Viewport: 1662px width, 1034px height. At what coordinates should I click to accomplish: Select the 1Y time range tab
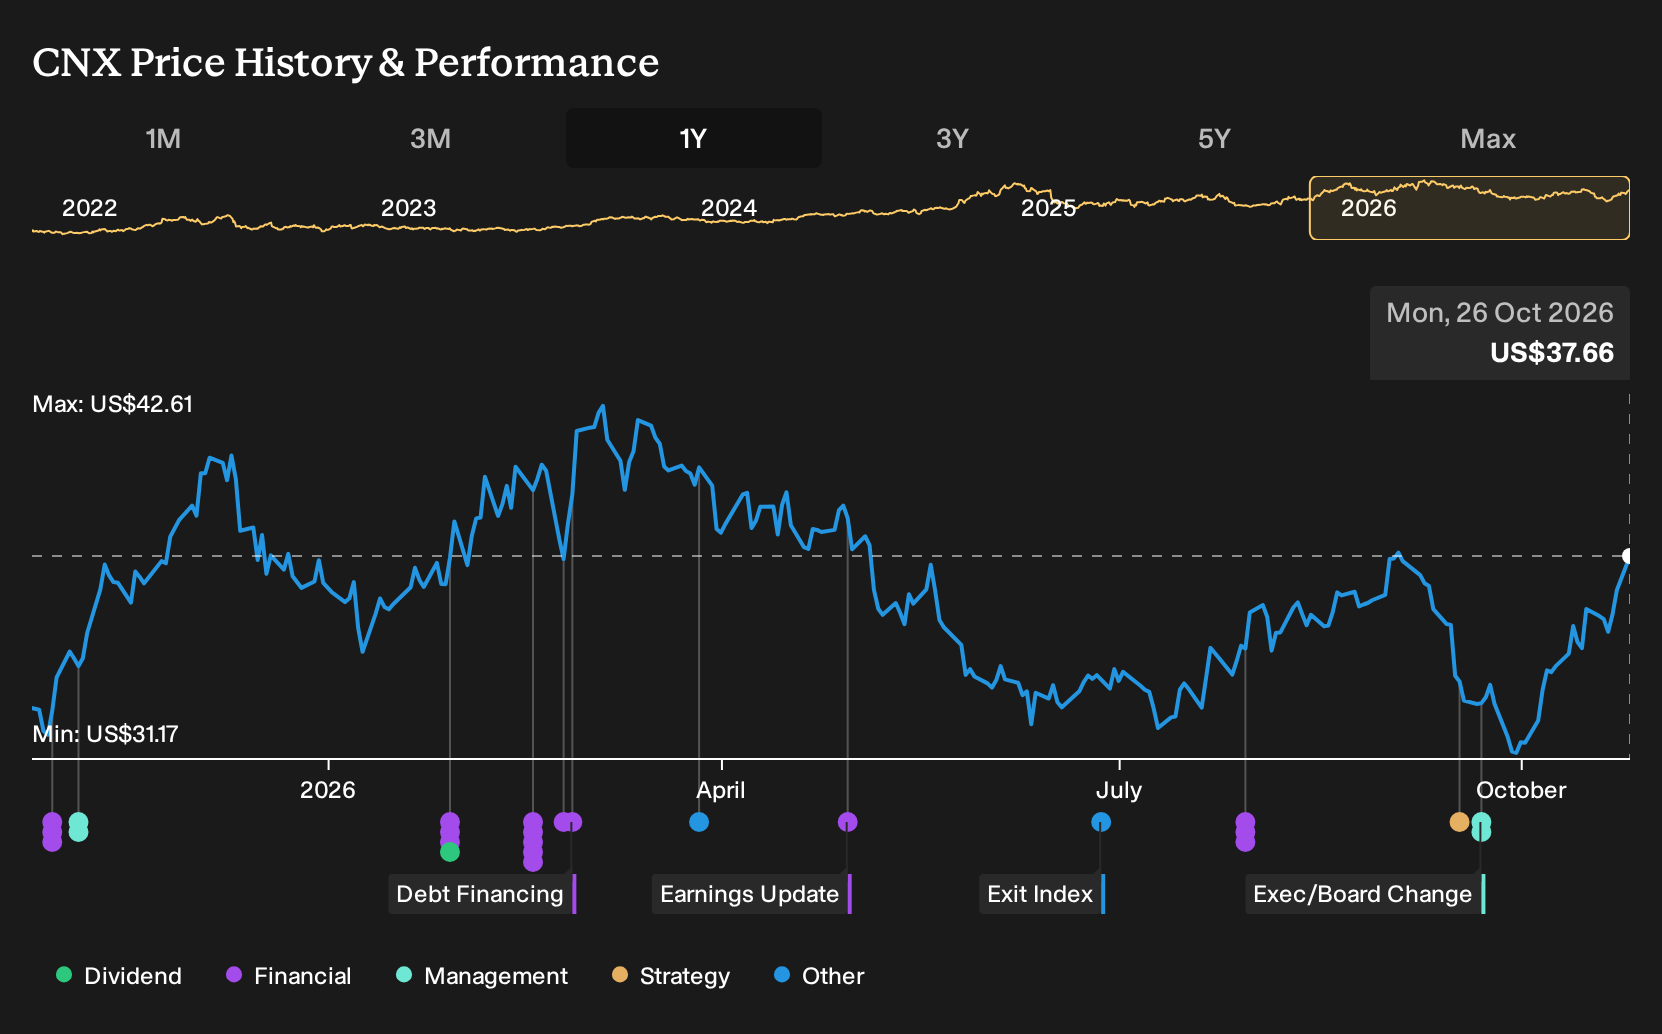694,138
